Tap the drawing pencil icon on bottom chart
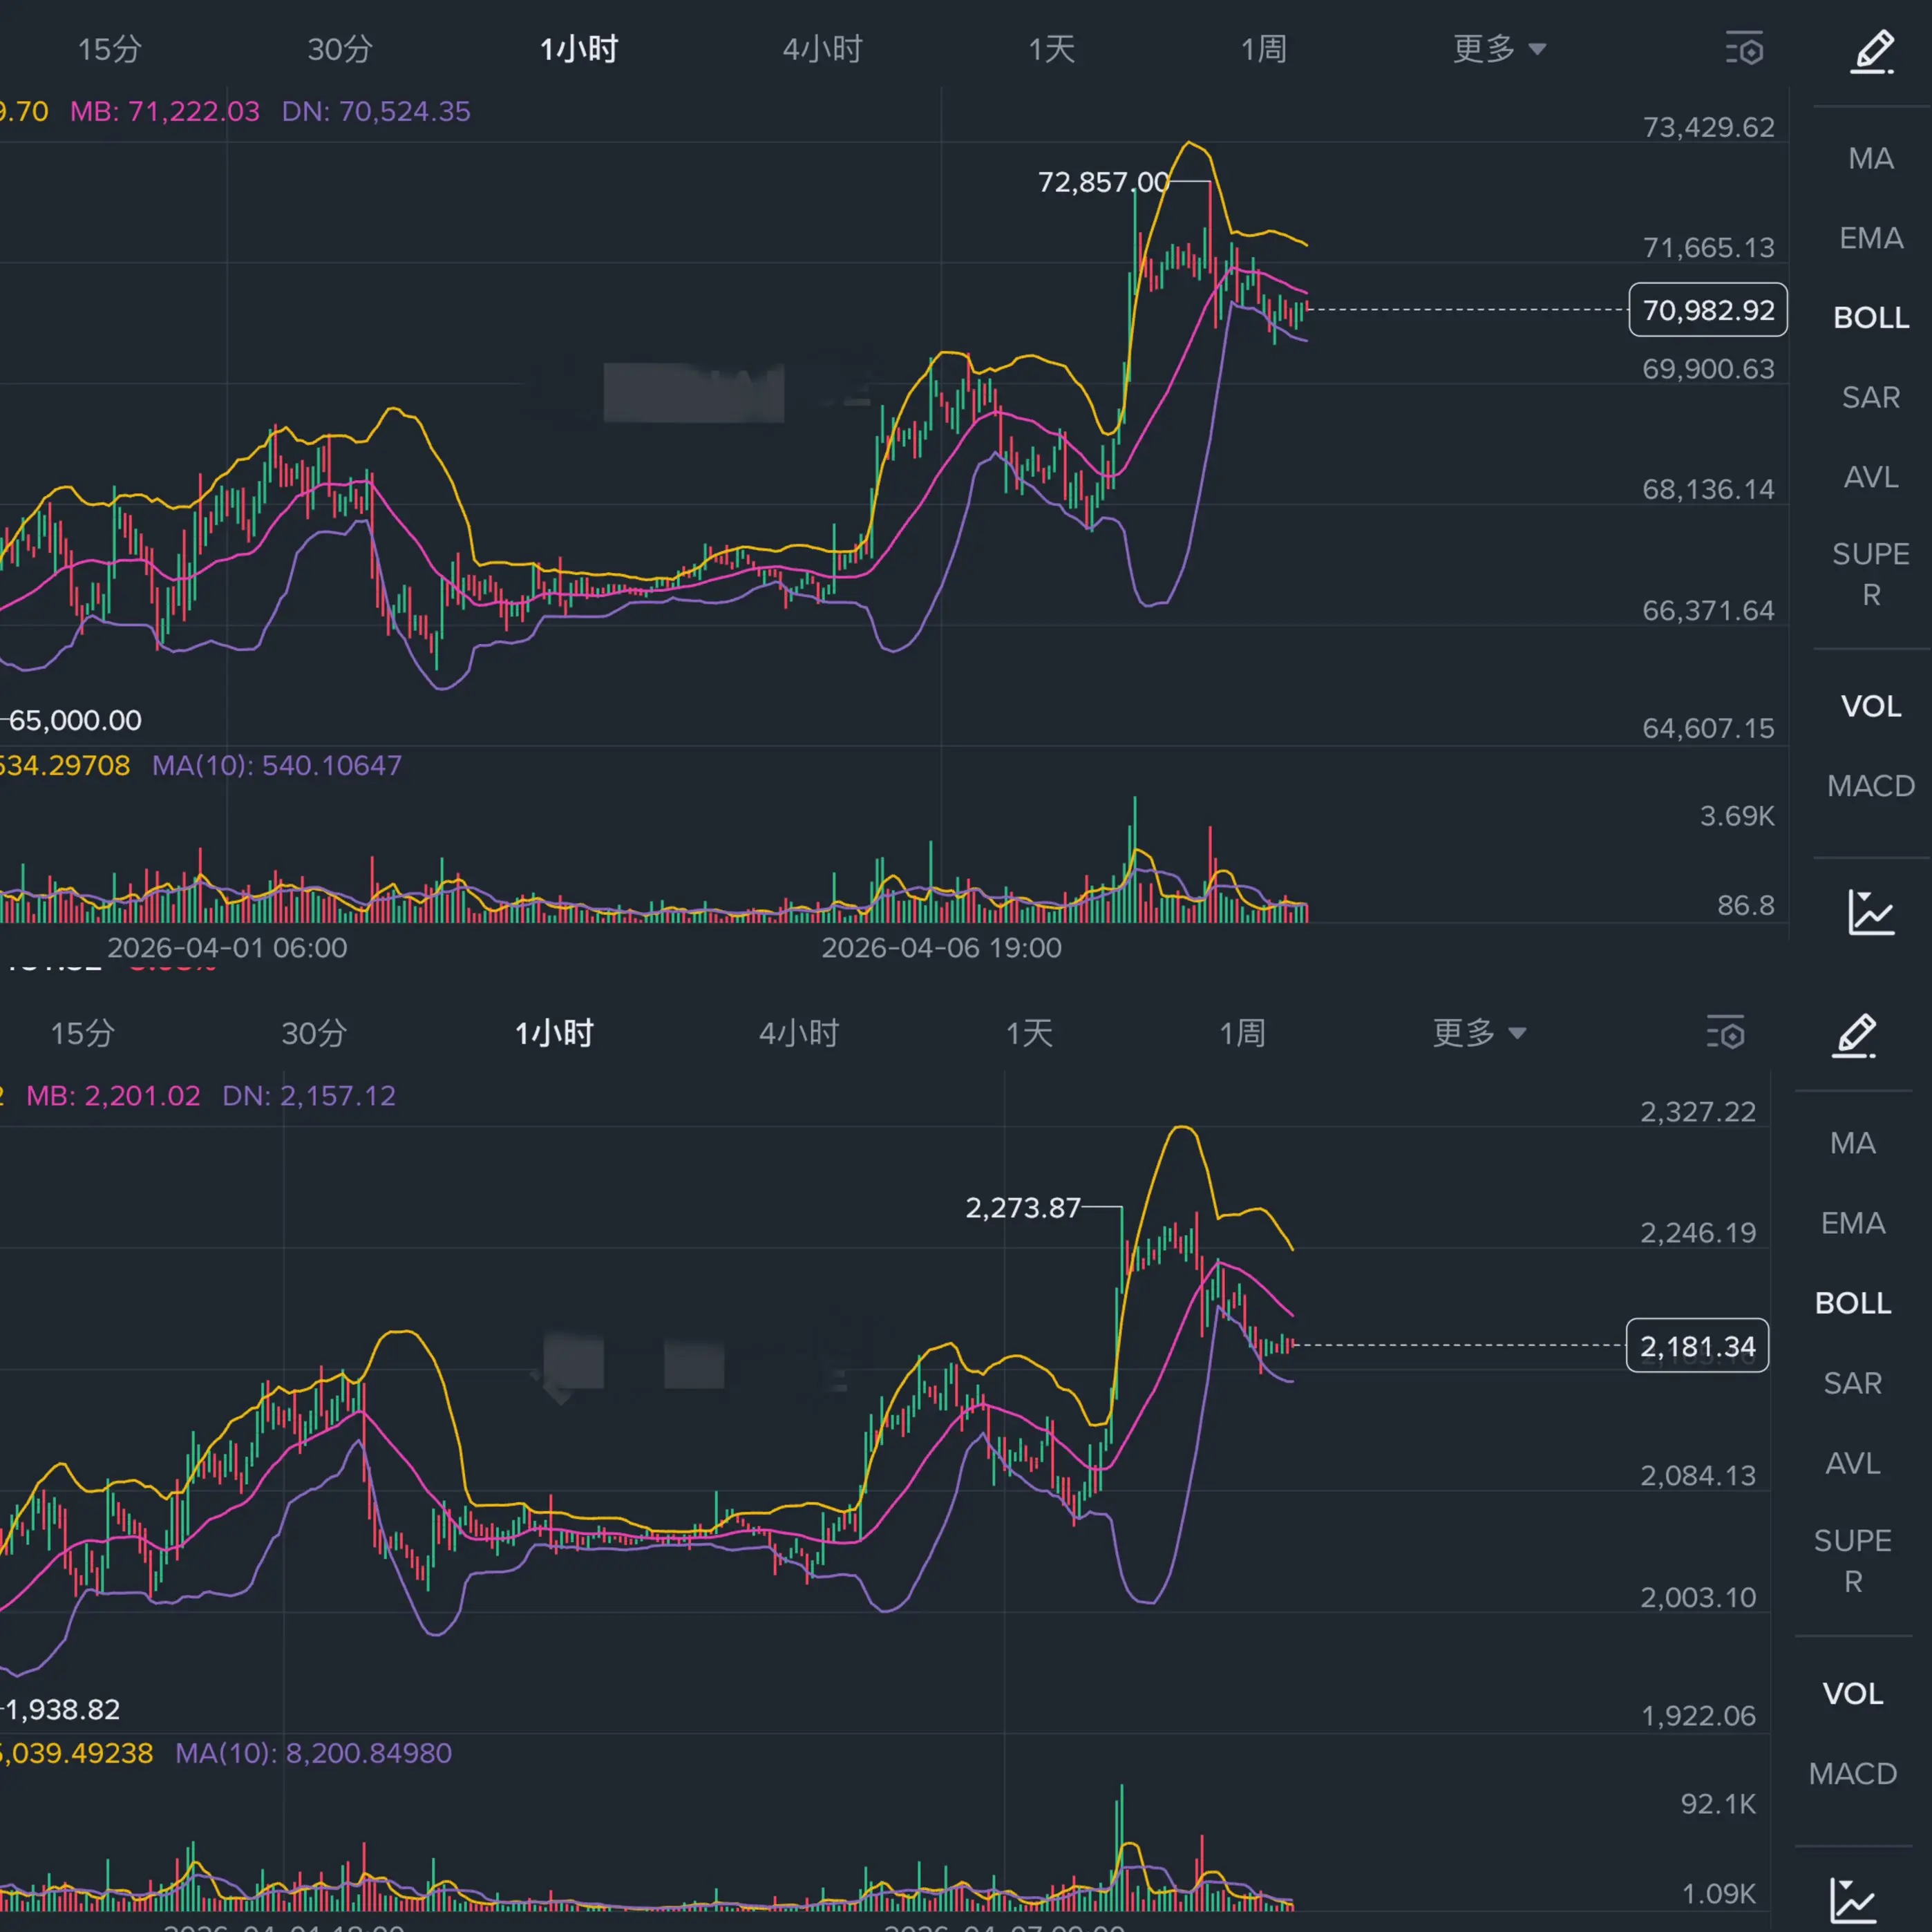The width and height of the screenshot is (1932, 1932). click(1853, 1035)
